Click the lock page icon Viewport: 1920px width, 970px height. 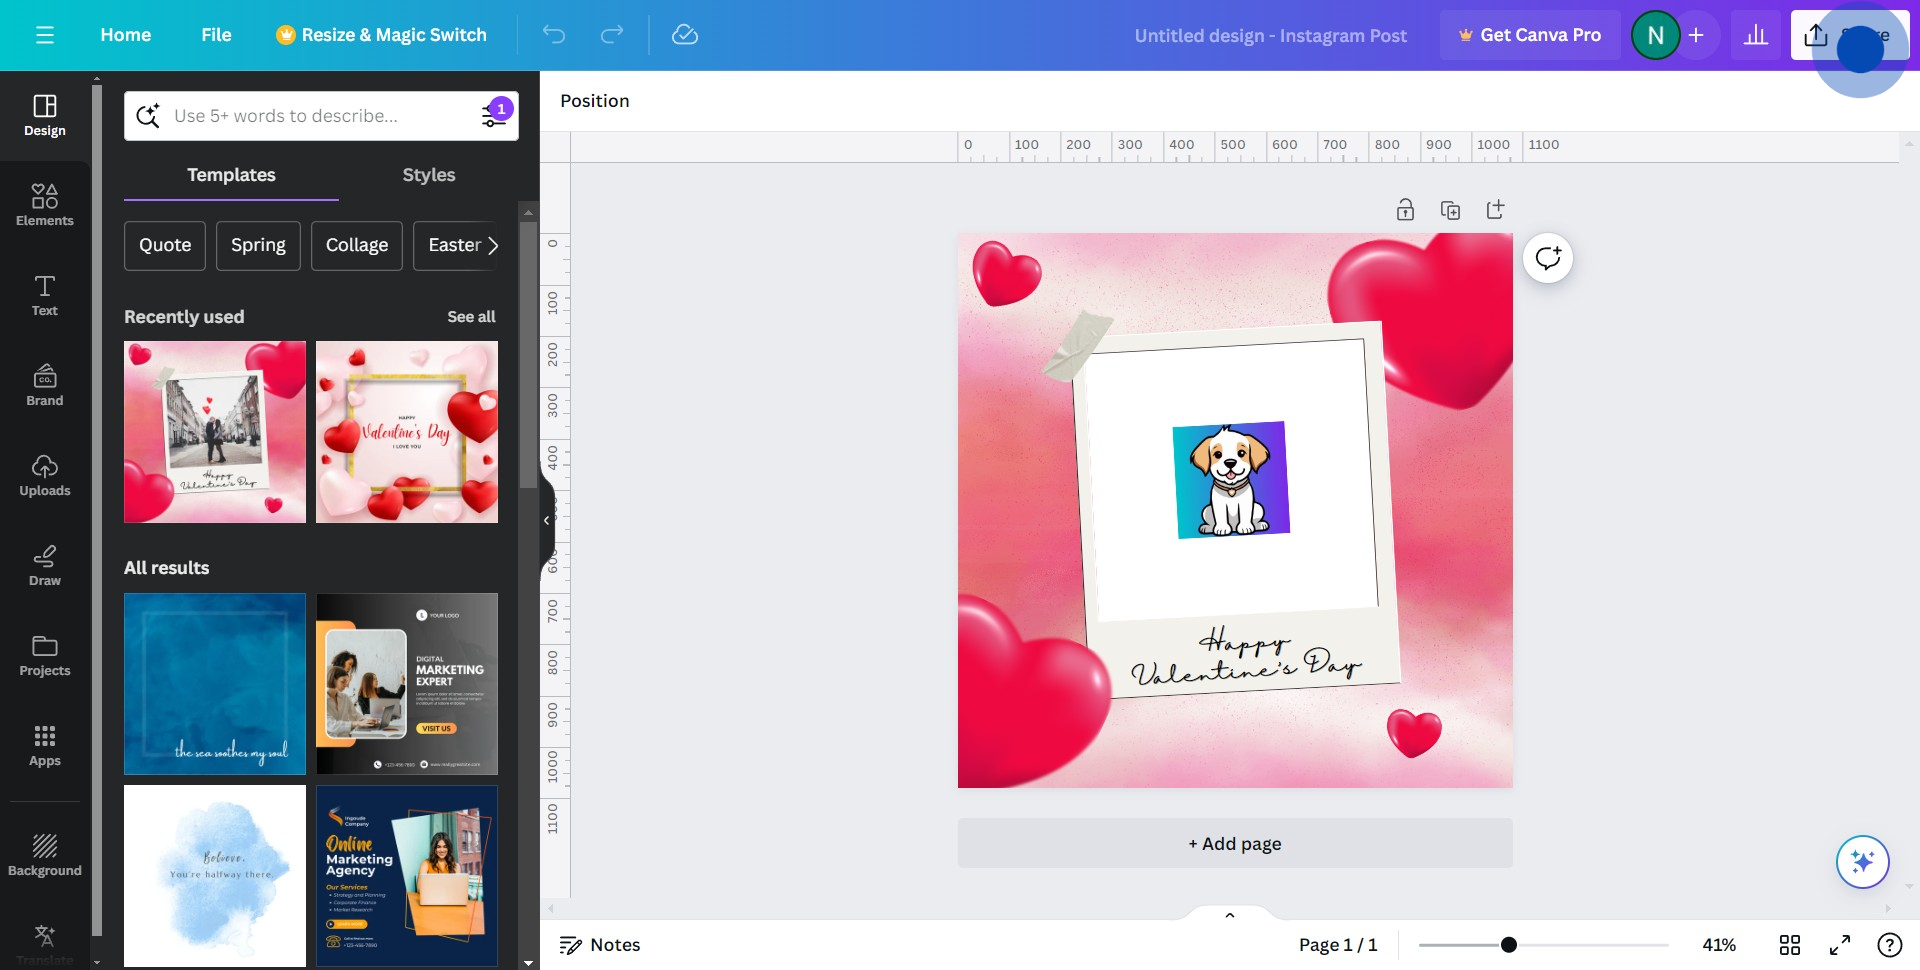[x=1405, y=210]
